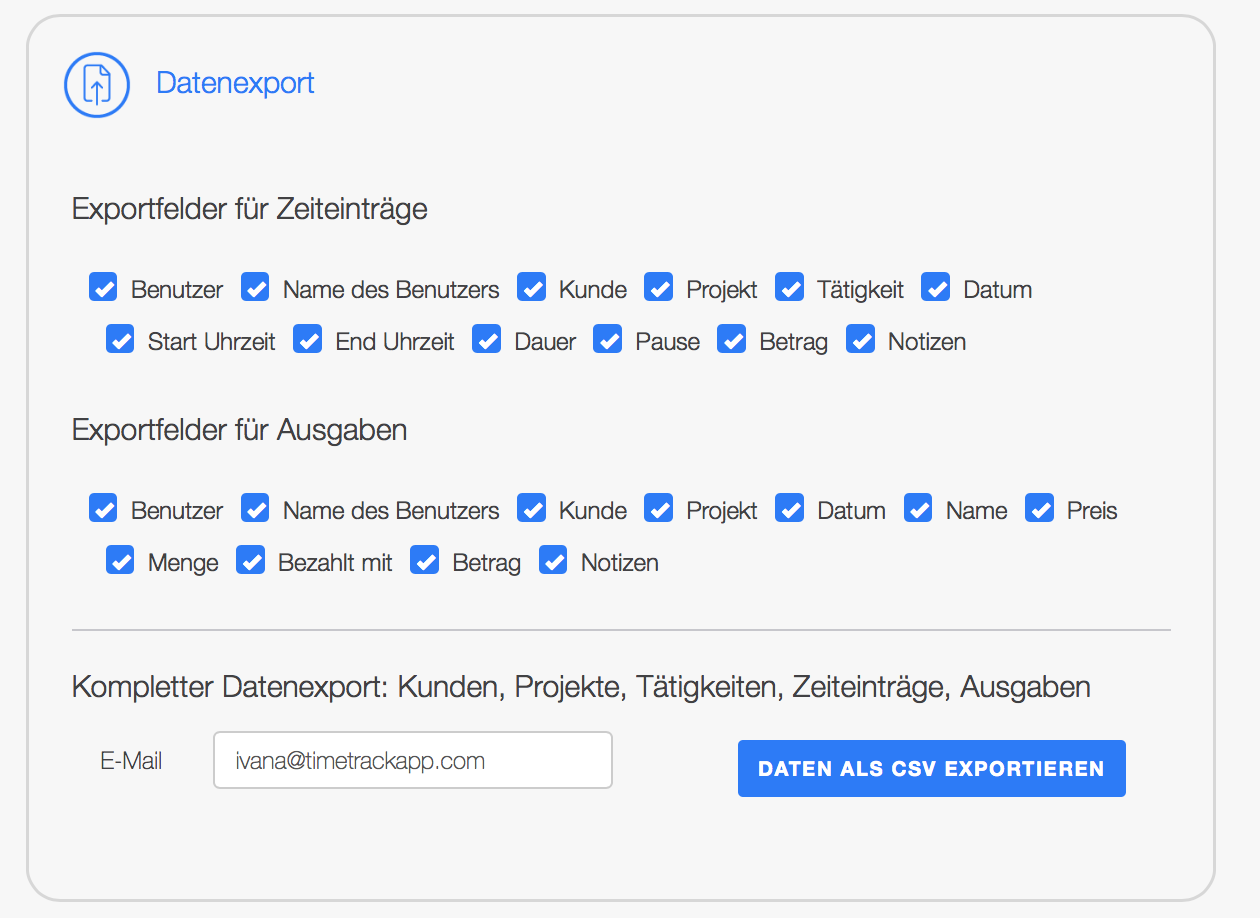Uncheck Datum in Ausgaben export fields
Image resolution: width=1260 pixels, height=918 pixels.
coord(790,508)
